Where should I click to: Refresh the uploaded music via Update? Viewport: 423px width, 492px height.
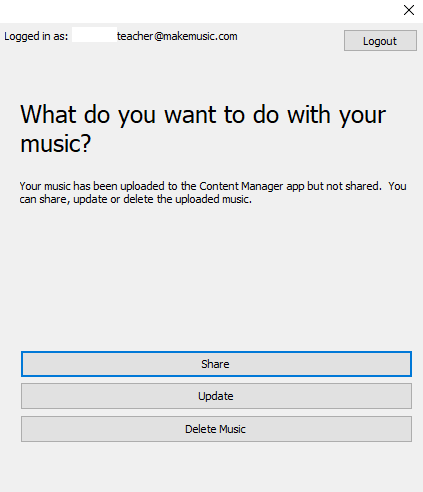216,396
